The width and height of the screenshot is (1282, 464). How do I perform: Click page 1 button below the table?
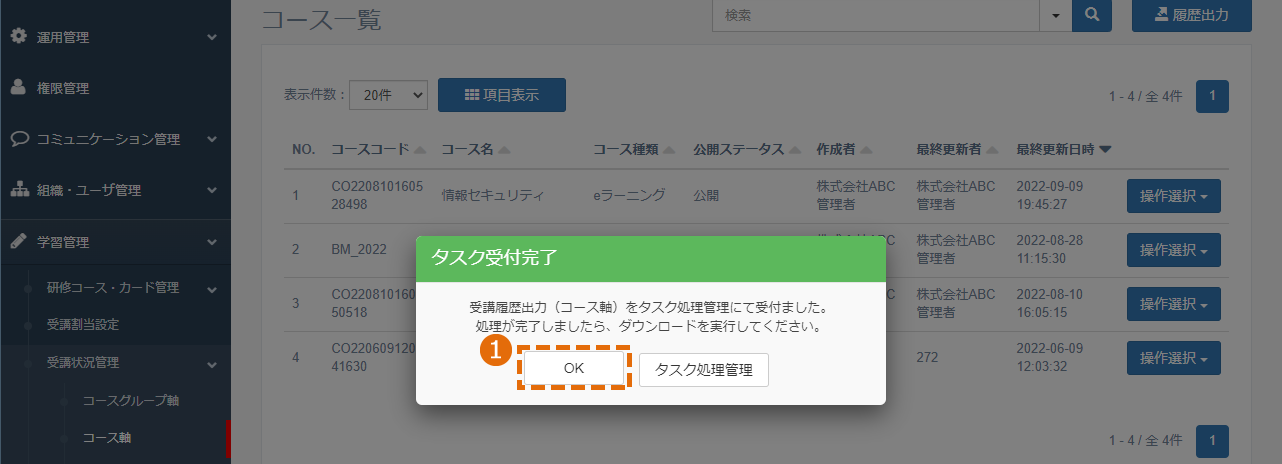pyautogui.click(x=1212, y=440)
